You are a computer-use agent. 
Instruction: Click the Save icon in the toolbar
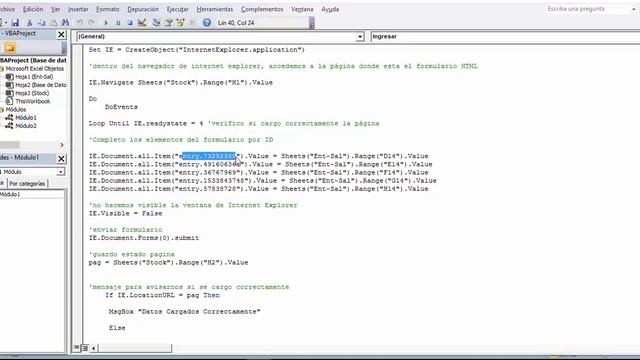pyautogui.click(x=15, y=23)
